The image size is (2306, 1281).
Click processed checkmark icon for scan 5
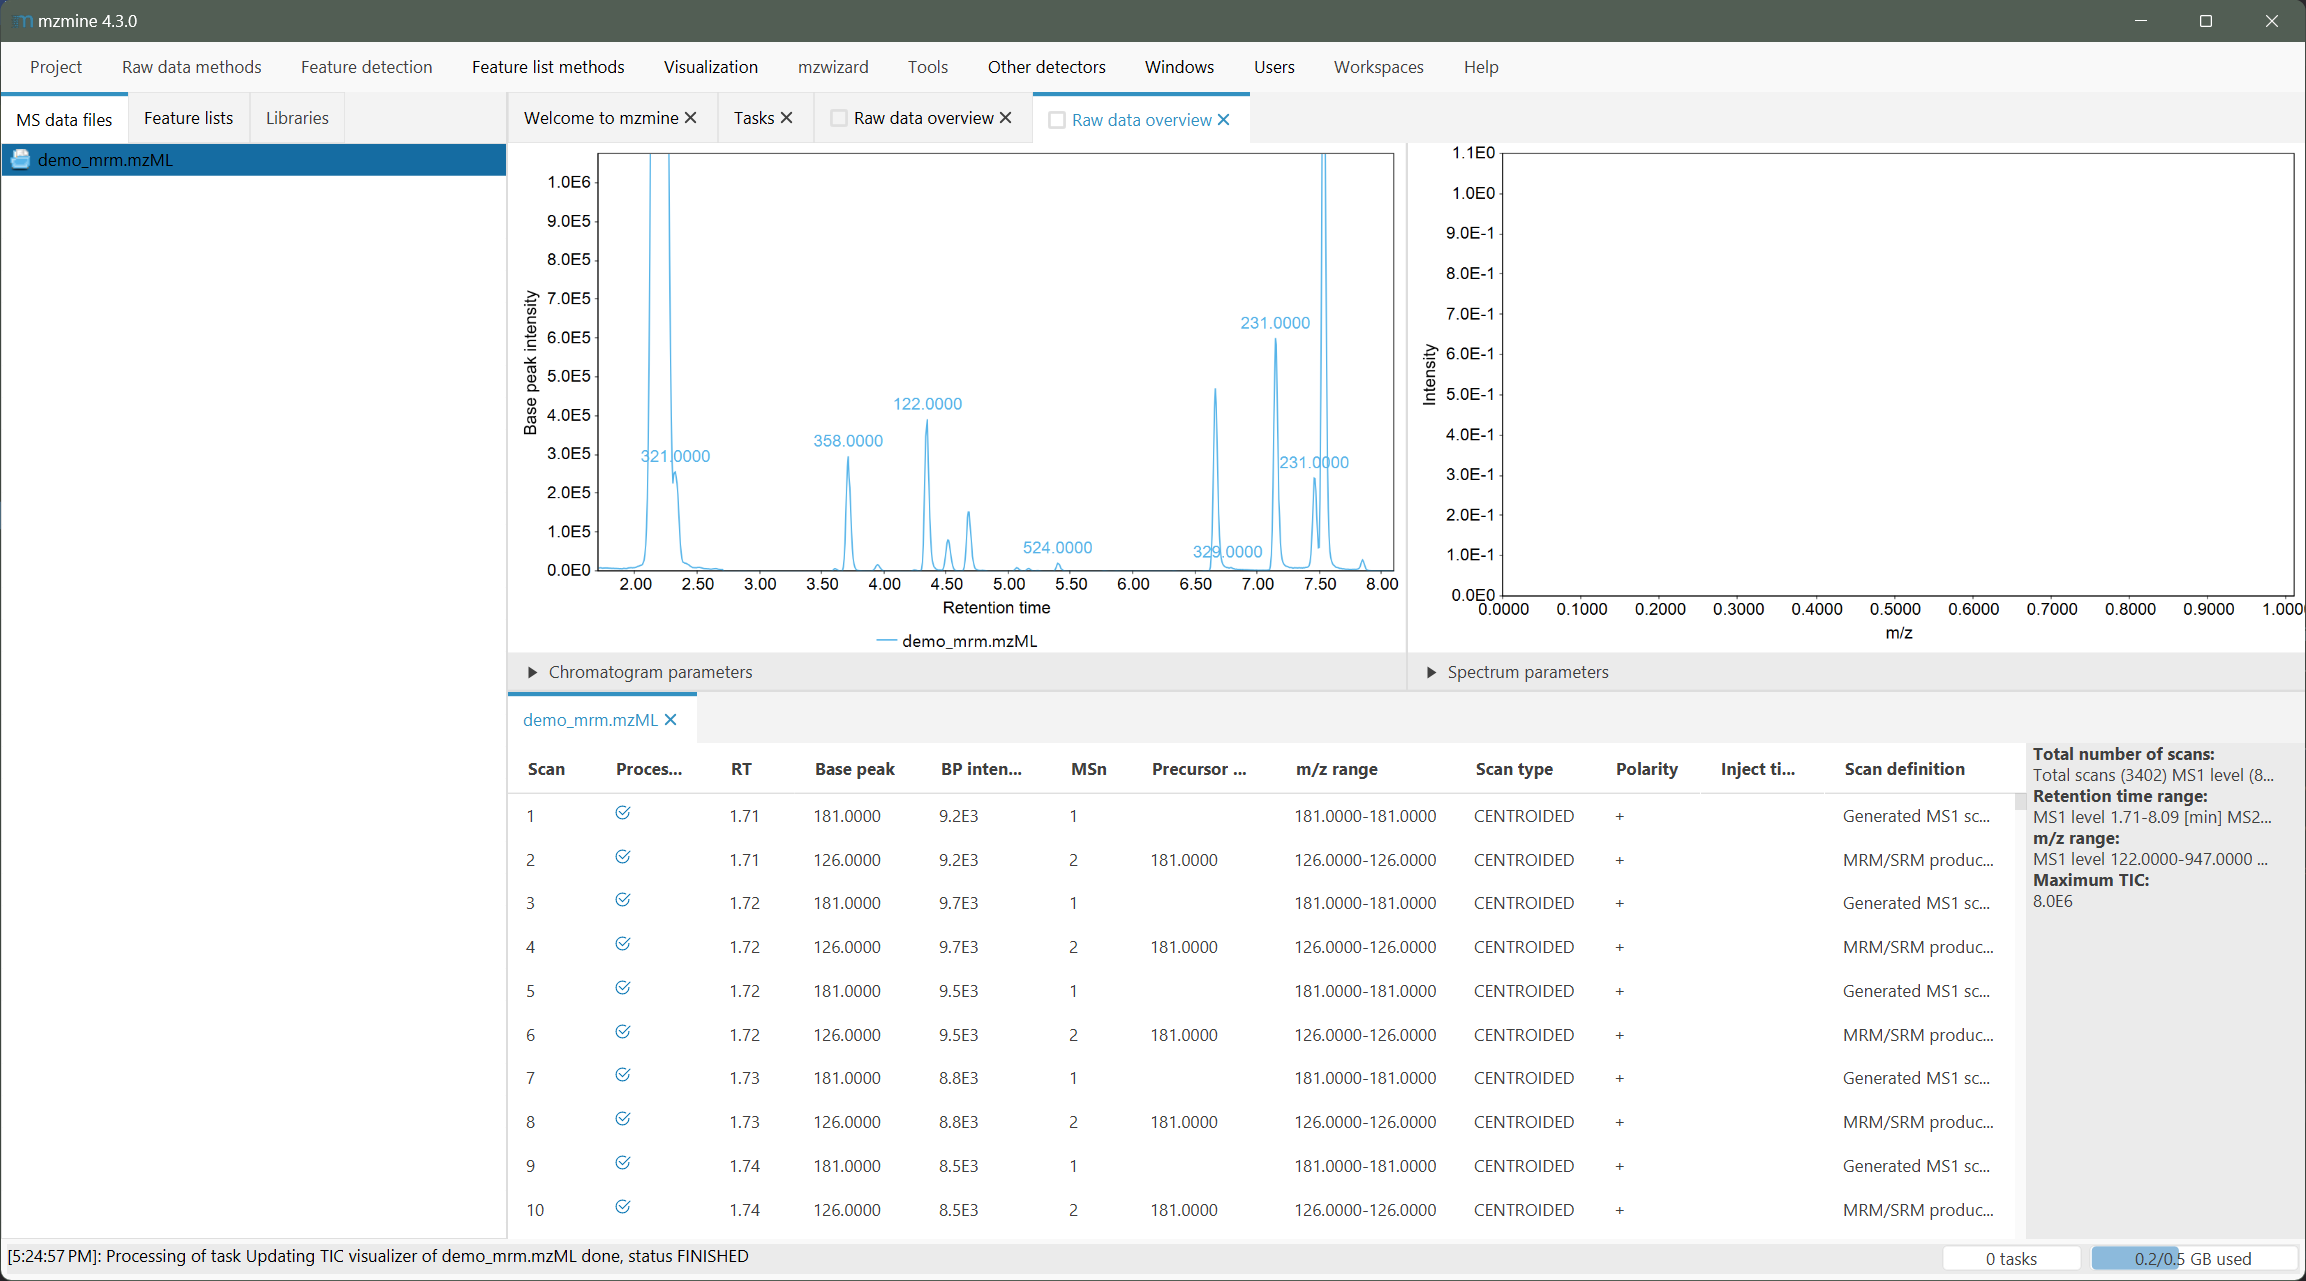click(622, 988)
